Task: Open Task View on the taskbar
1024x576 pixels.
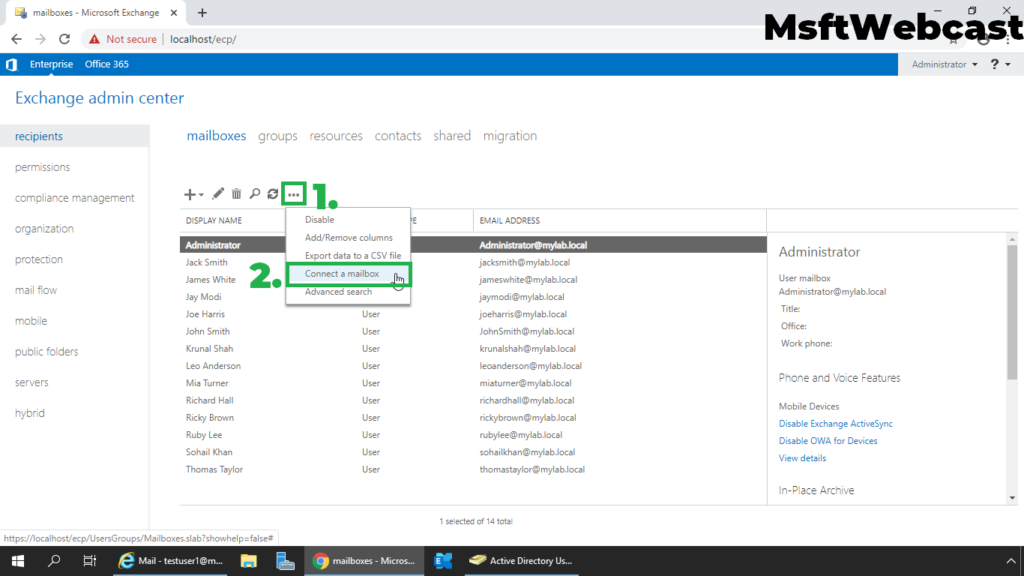Action: (x=89, y=560)
